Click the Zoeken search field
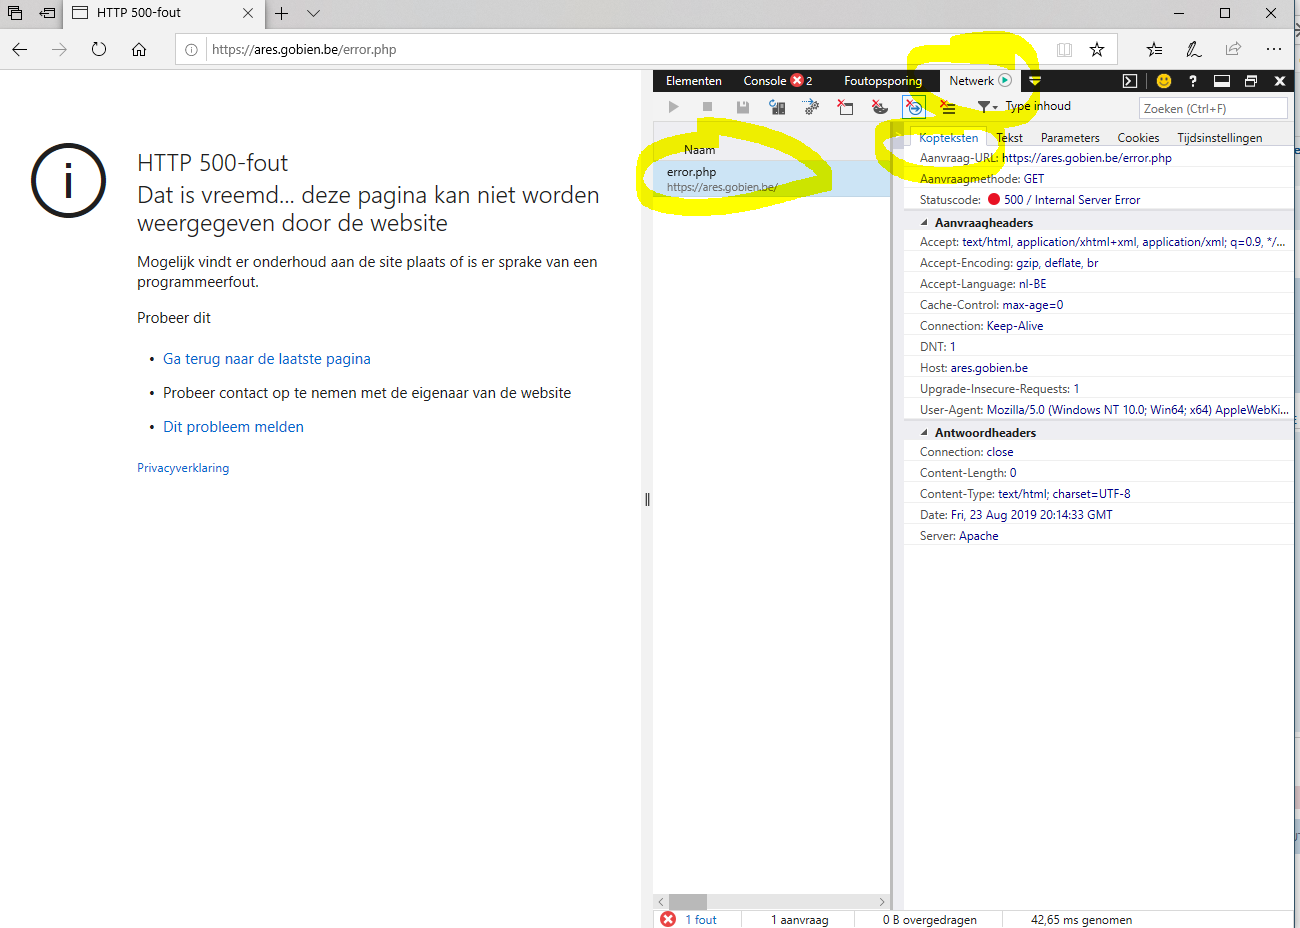1300x928 pixels. coord(1212,108)
